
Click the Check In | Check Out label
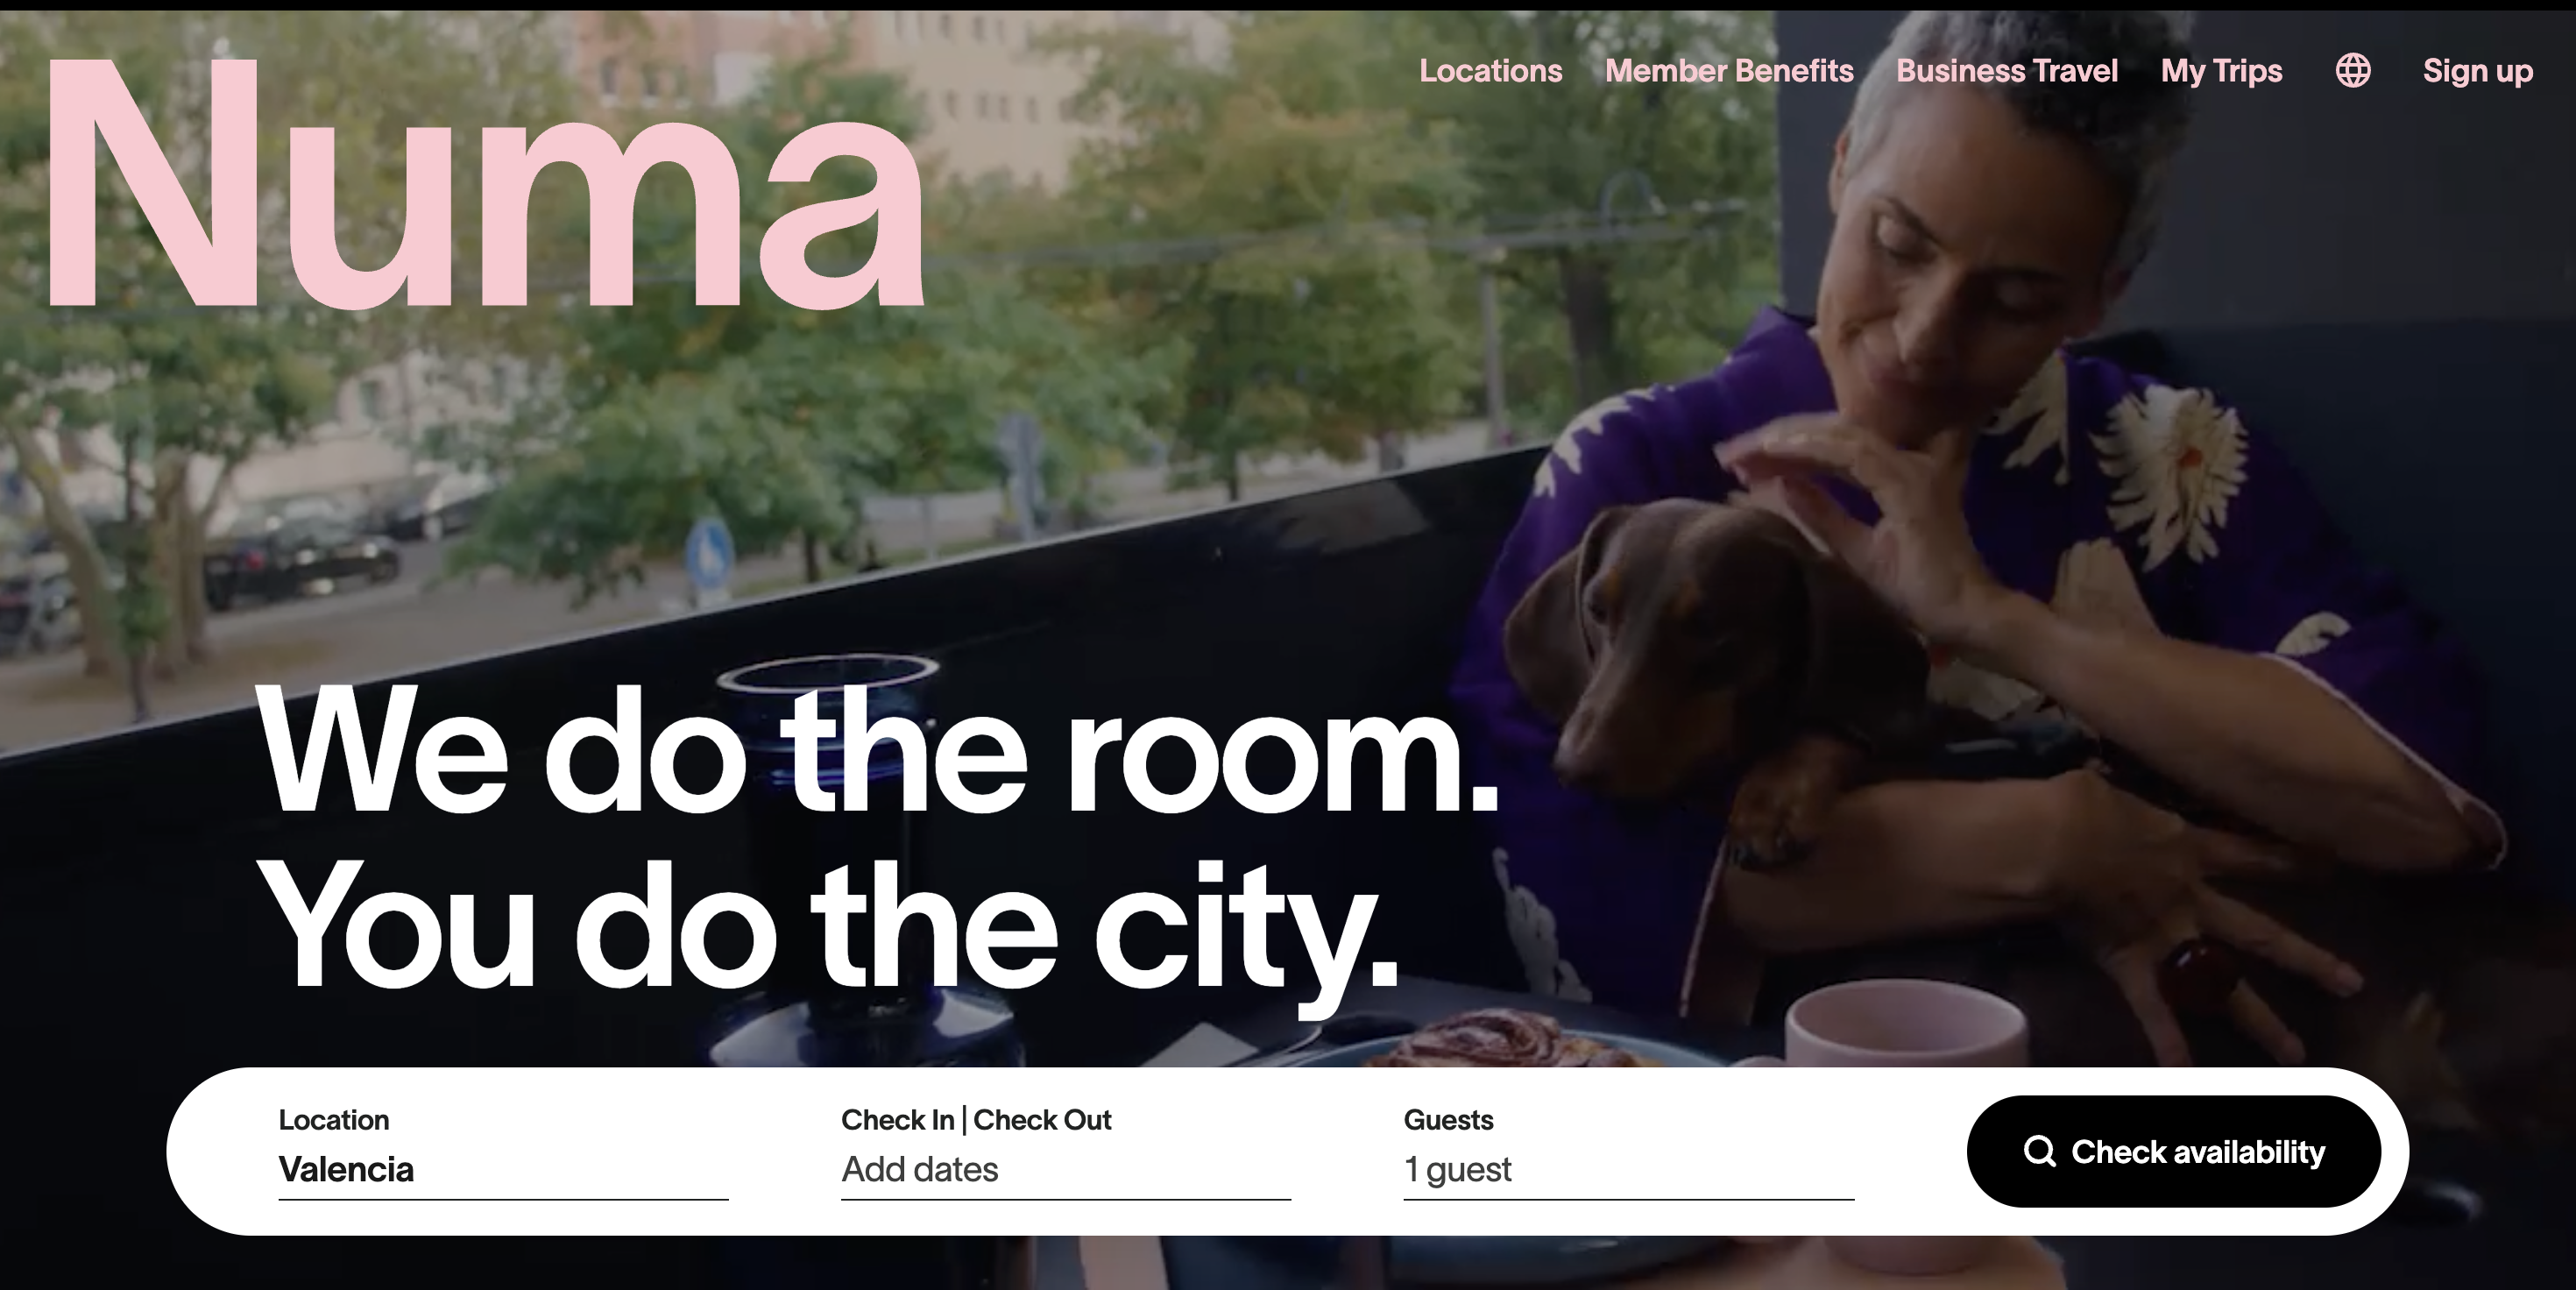pos(976,1120)
